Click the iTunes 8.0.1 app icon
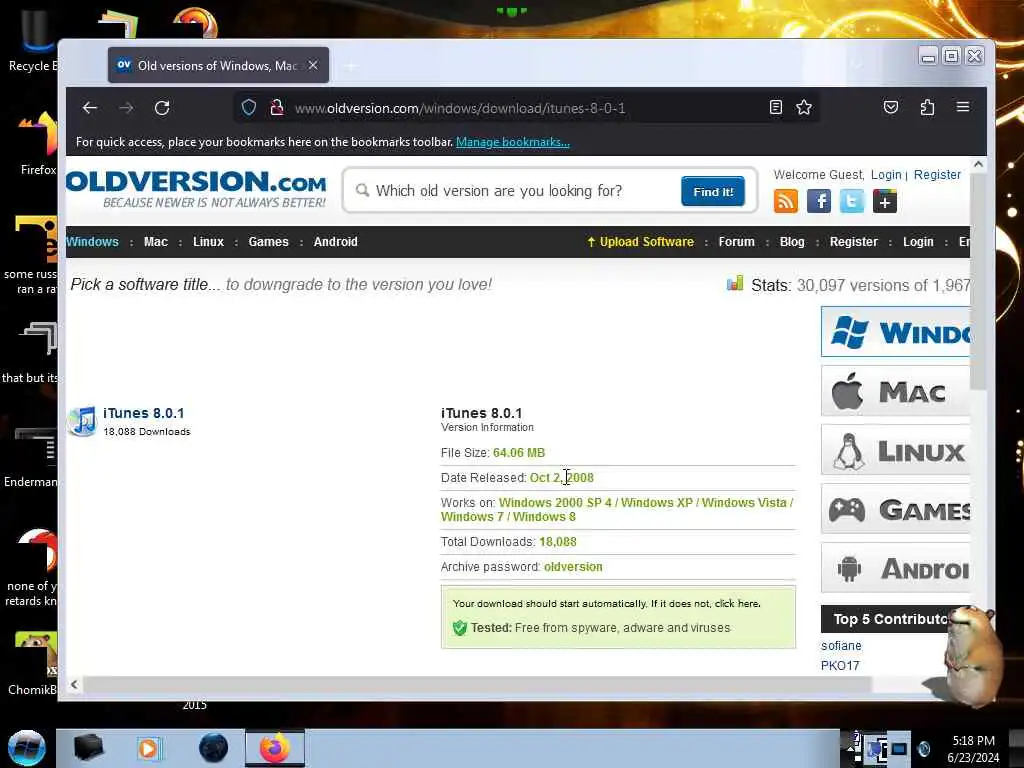Screen dimensions: 1024x768 pos(82,421)
